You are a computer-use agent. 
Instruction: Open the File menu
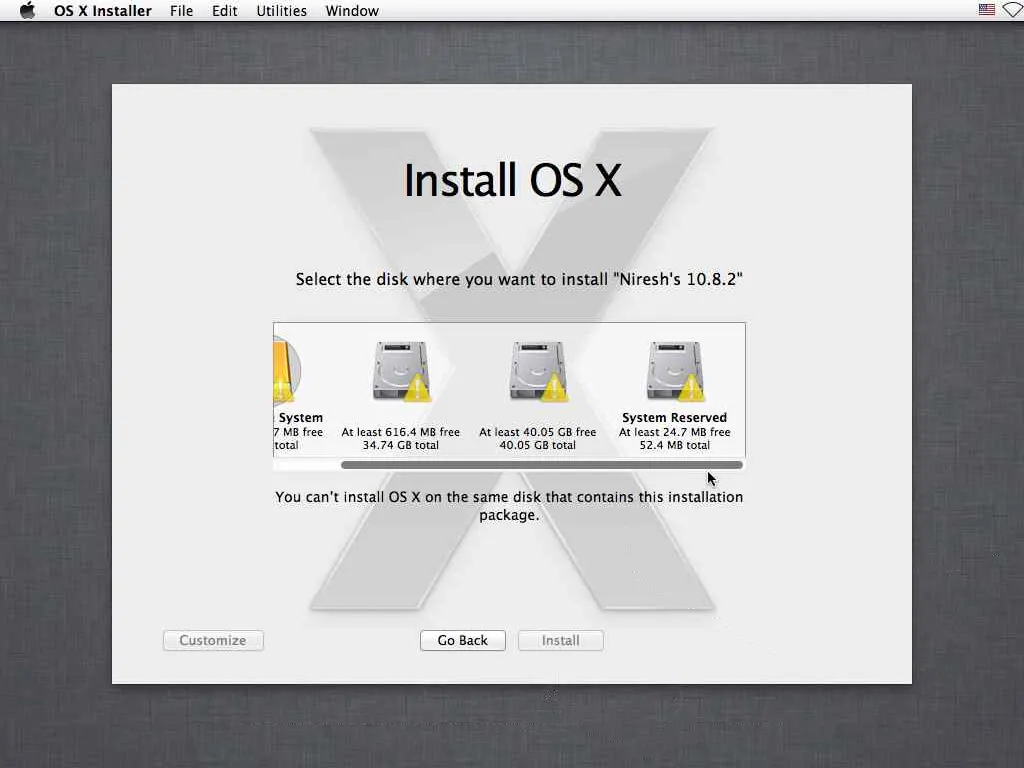coord(182,11)
